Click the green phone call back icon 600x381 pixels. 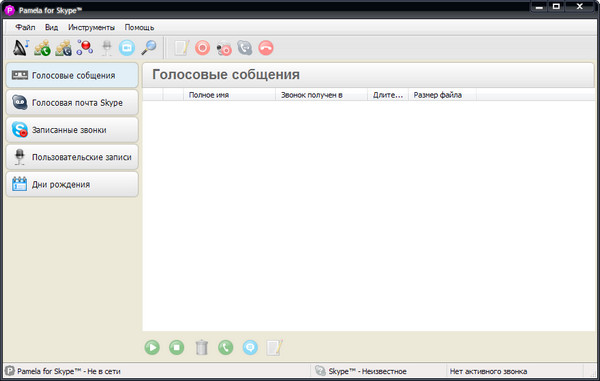pyautogui.click(x=226, y=347)
